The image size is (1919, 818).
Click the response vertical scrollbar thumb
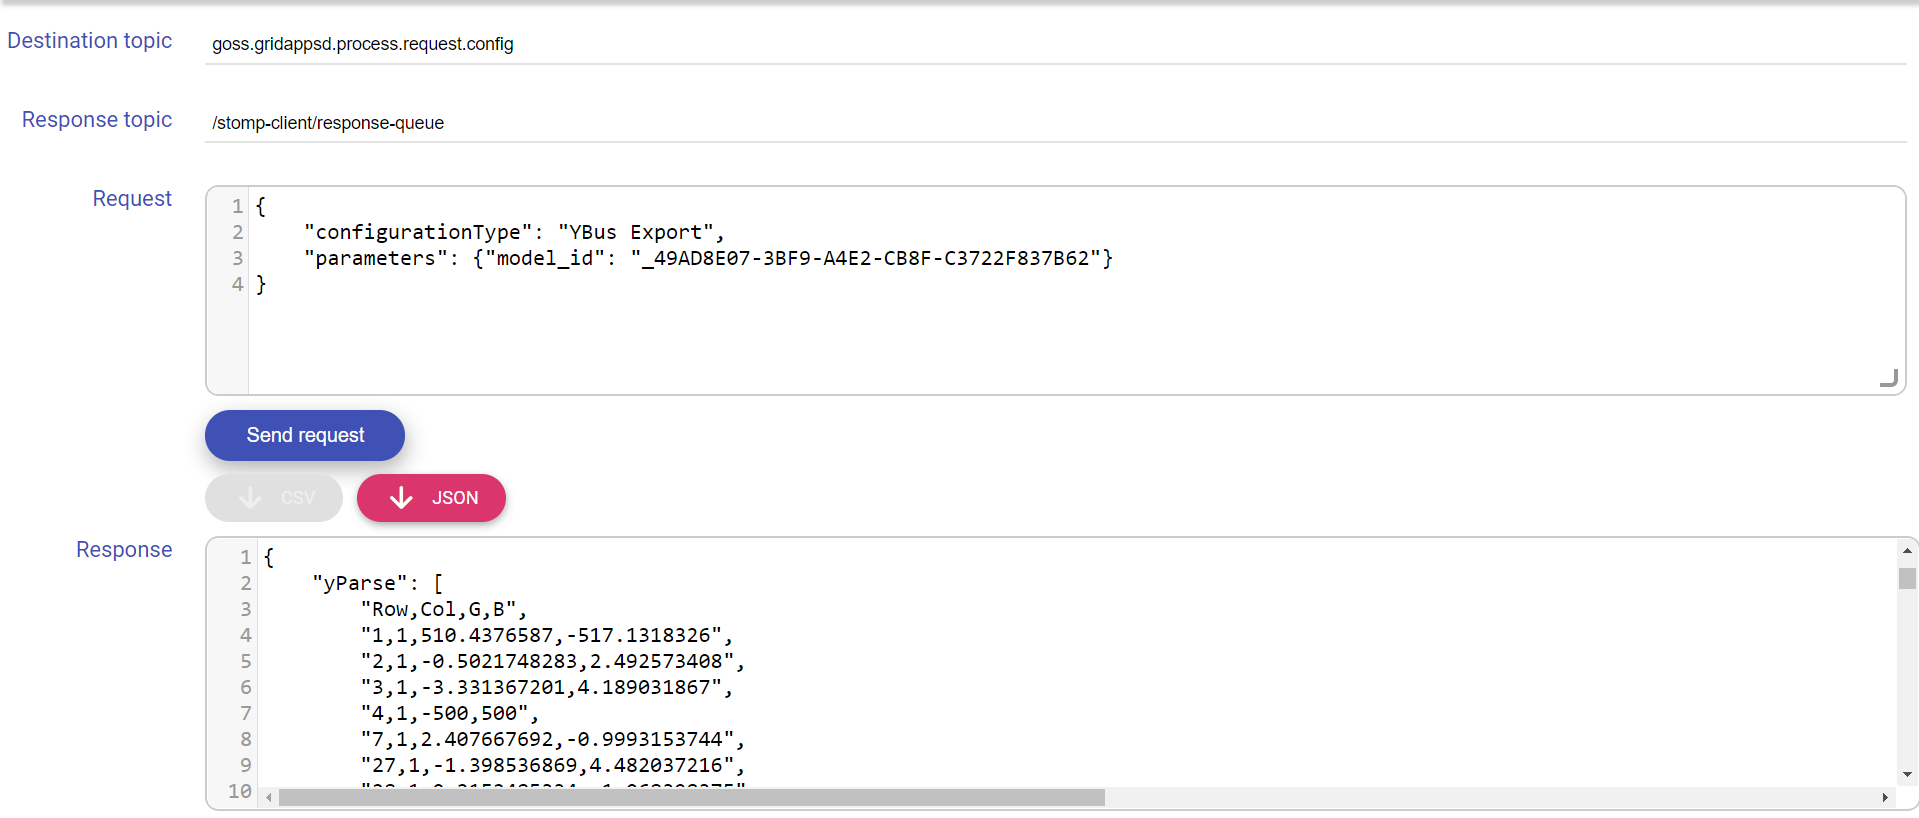point(1907,579)
